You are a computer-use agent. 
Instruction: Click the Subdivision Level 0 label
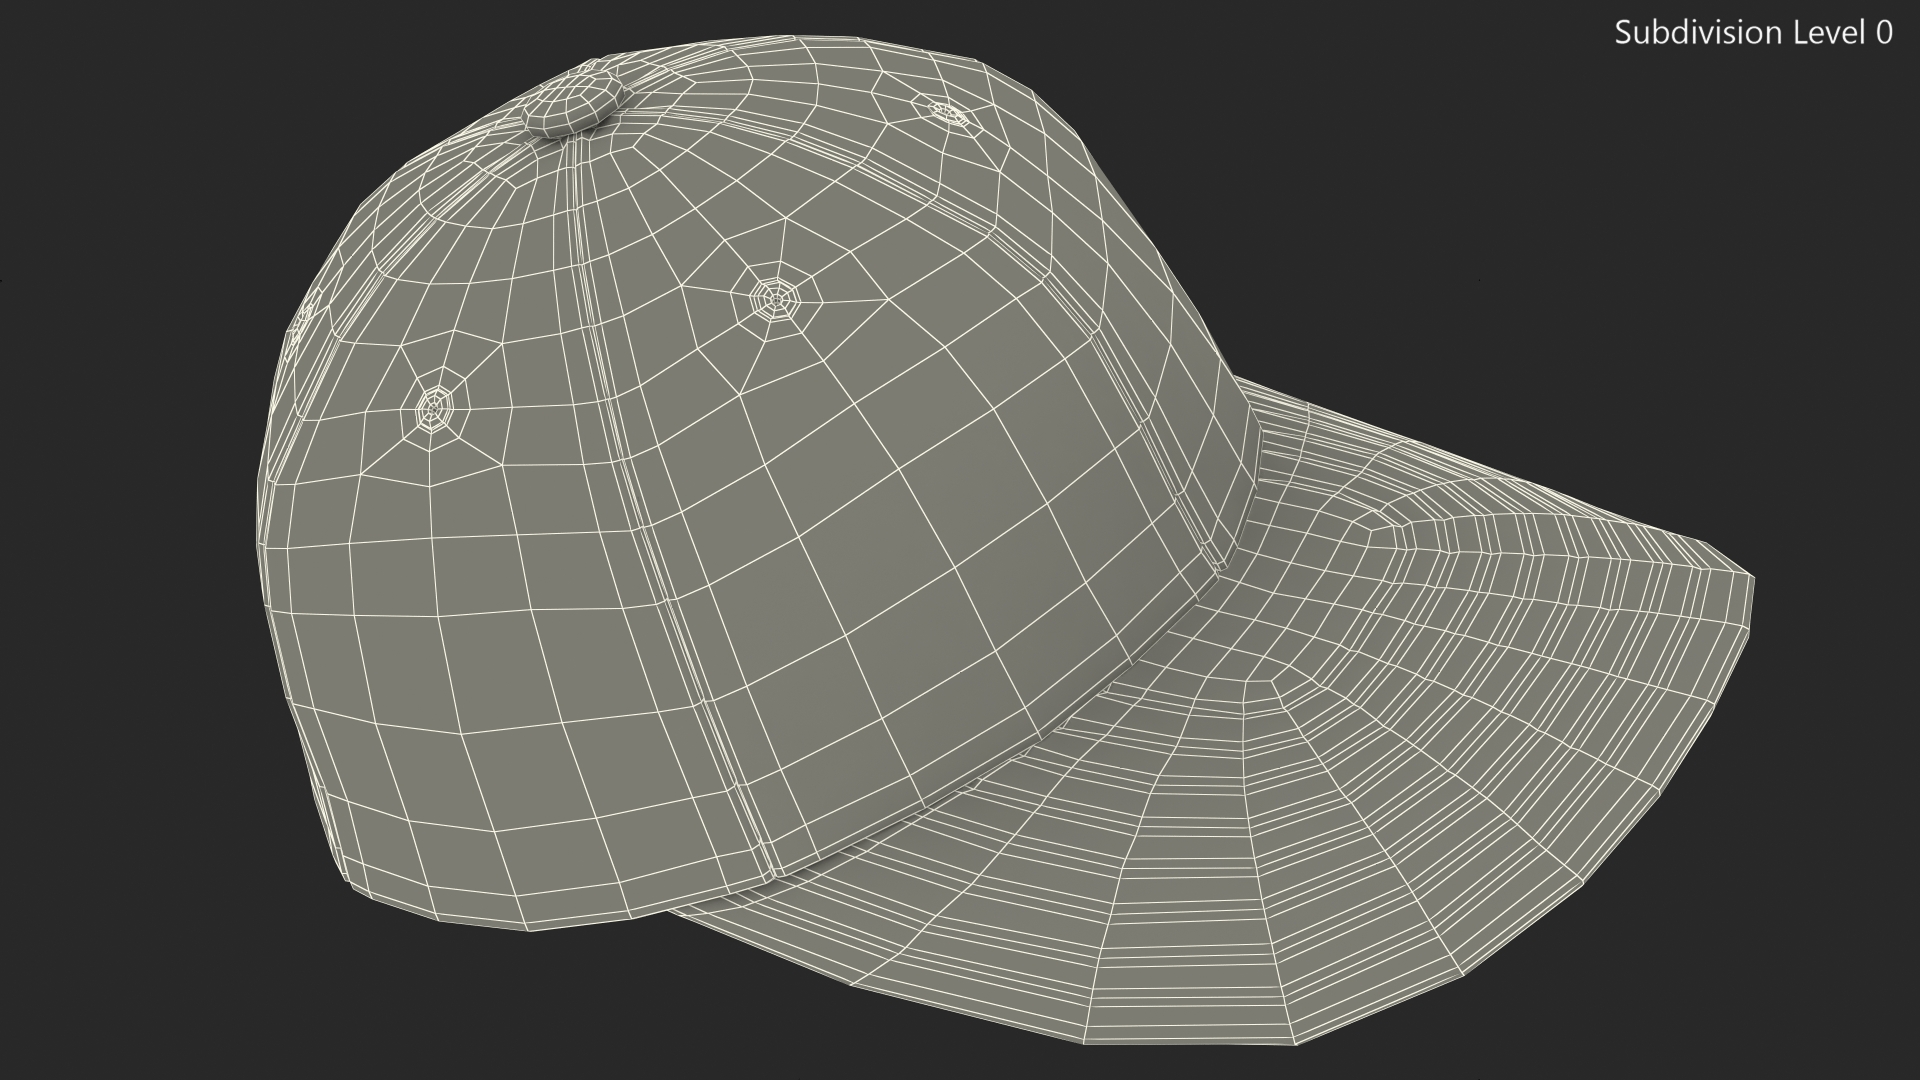click(x=1752, y=33)
